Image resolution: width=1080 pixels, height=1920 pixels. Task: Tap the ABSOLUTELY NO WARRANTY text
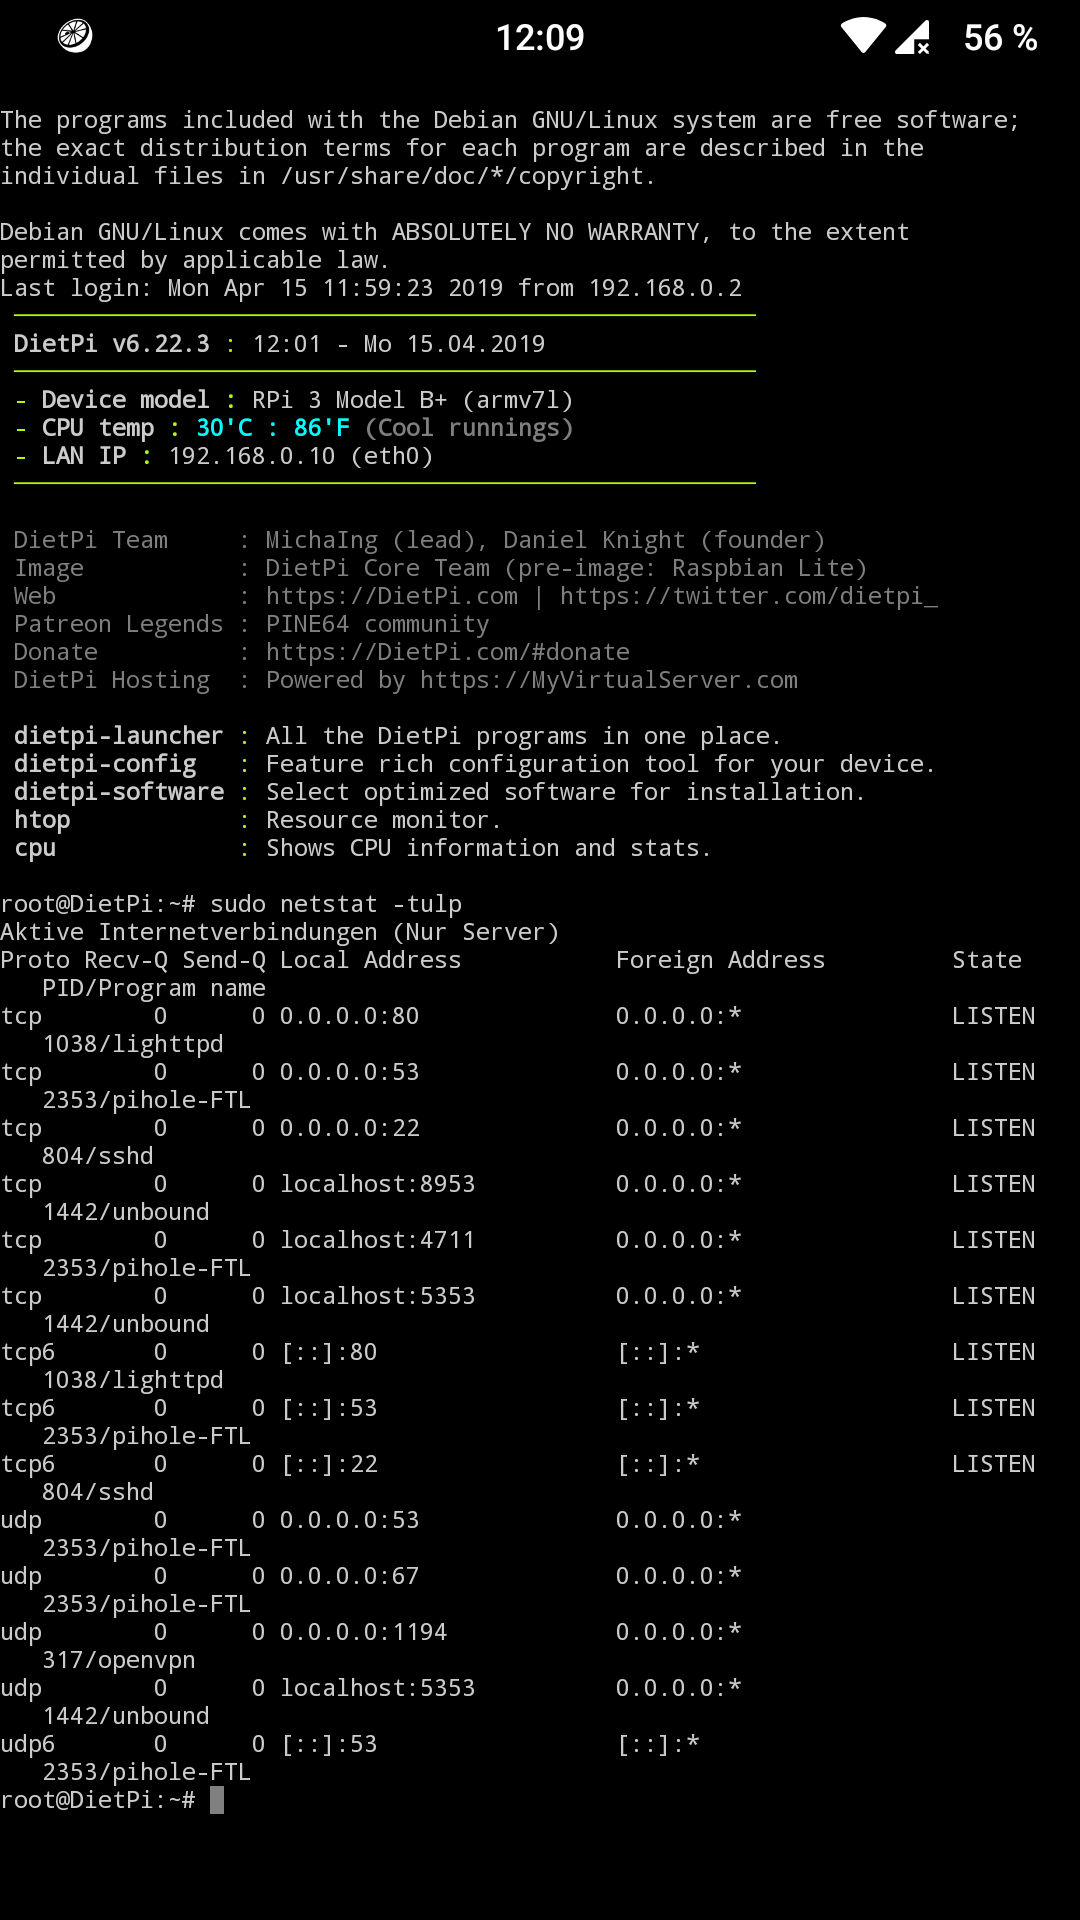(x=553, y=232)
